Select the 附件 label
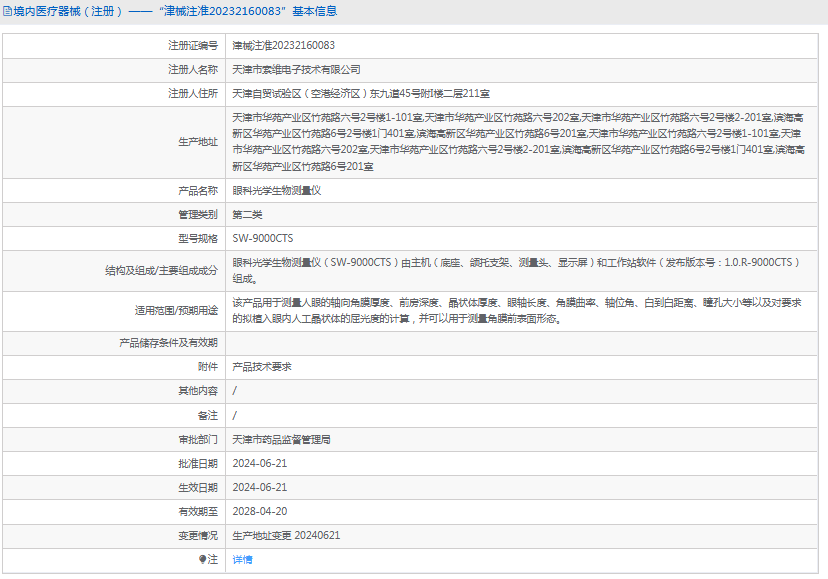828x579 pixels. tap(208, 367)
